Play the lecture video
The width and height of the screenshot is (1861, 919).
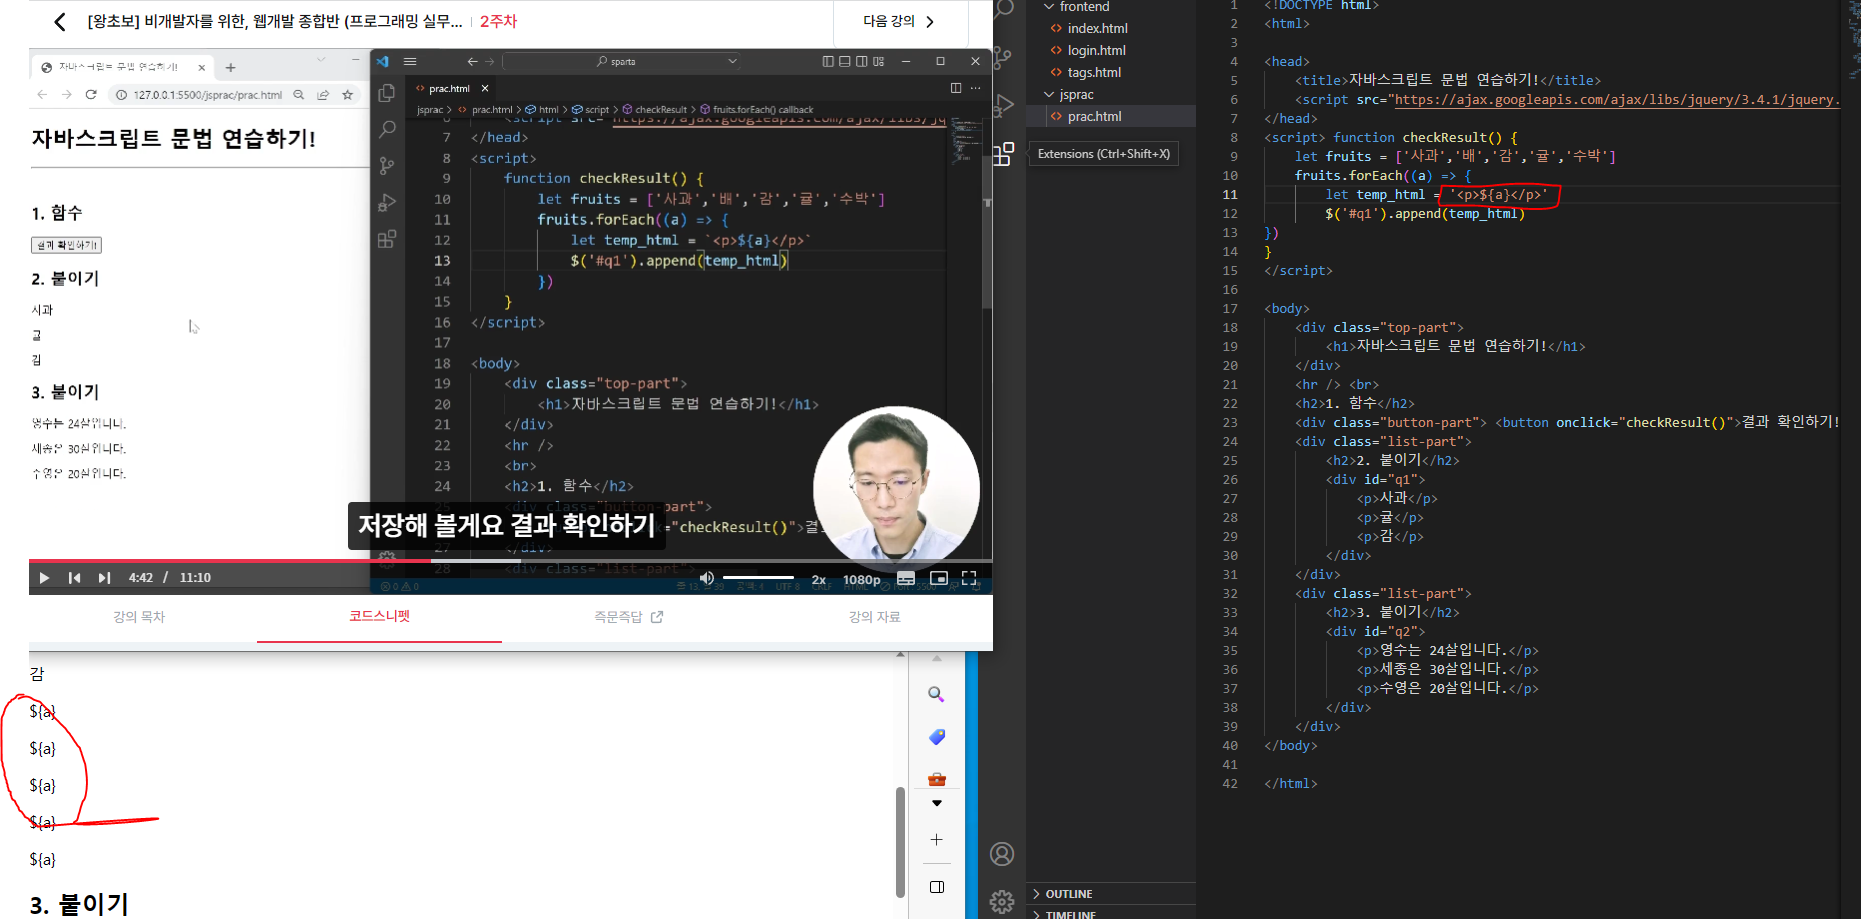(x=44, y=578)
